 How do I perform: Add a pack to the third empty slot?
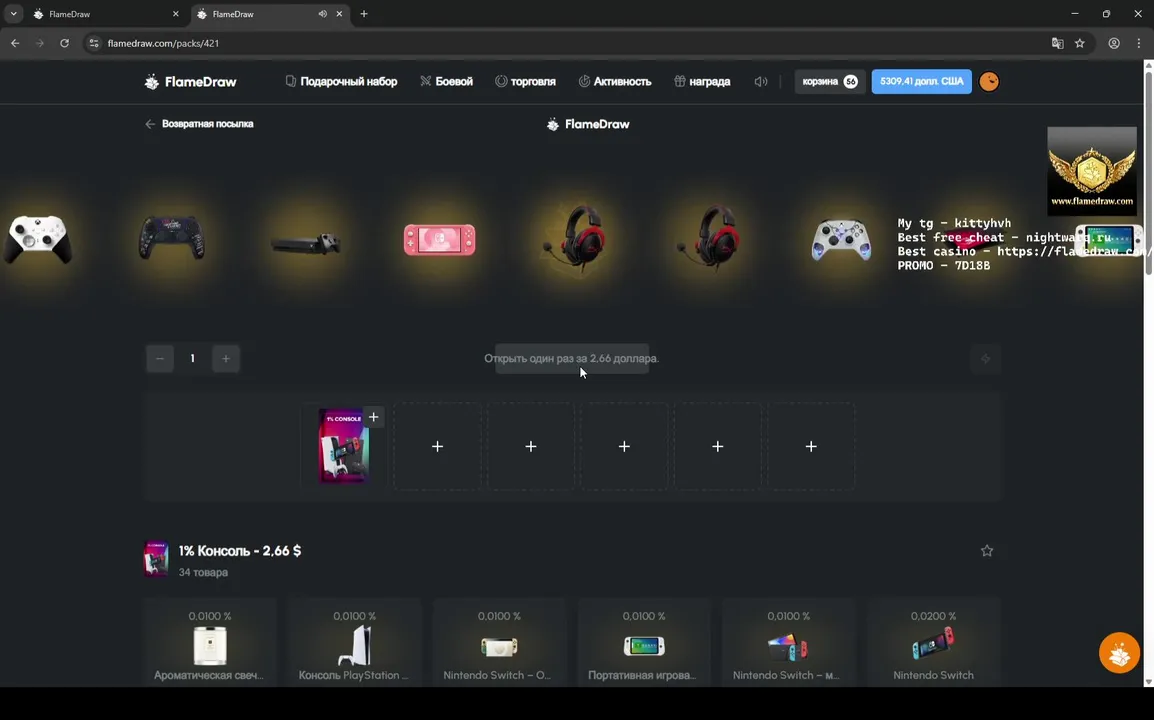pyautogui.click(x=624, y=446)
